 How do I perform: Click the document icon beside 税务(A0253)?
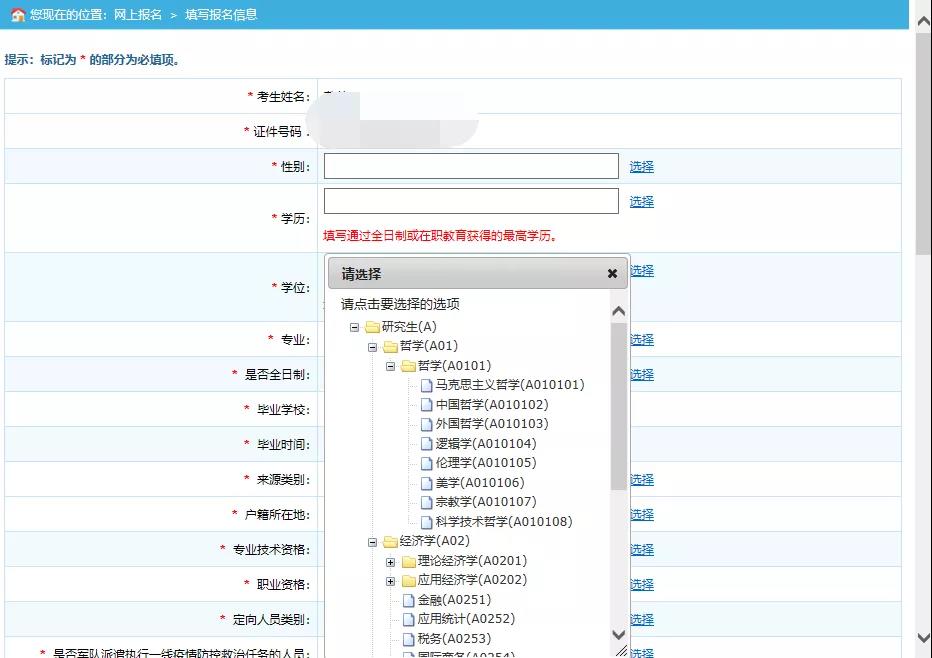(x=408, y=639)
